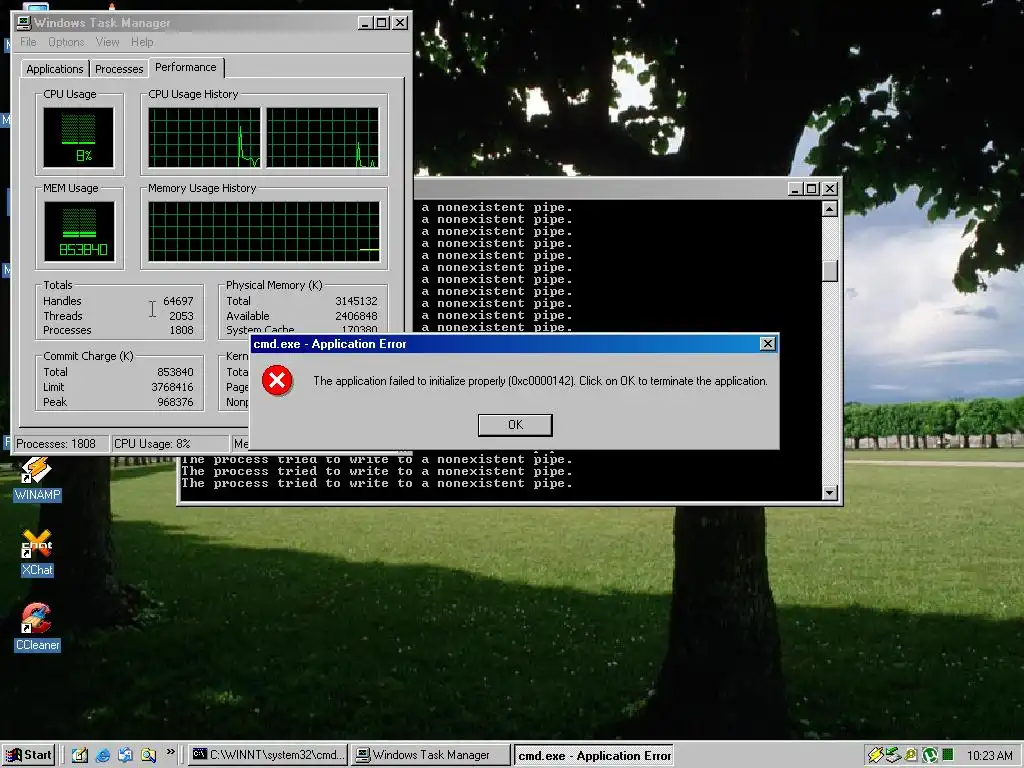Viewport: 1024px width, 768px height.
Task: Click the Totals Processes value 1808
Action: (181, 330)
